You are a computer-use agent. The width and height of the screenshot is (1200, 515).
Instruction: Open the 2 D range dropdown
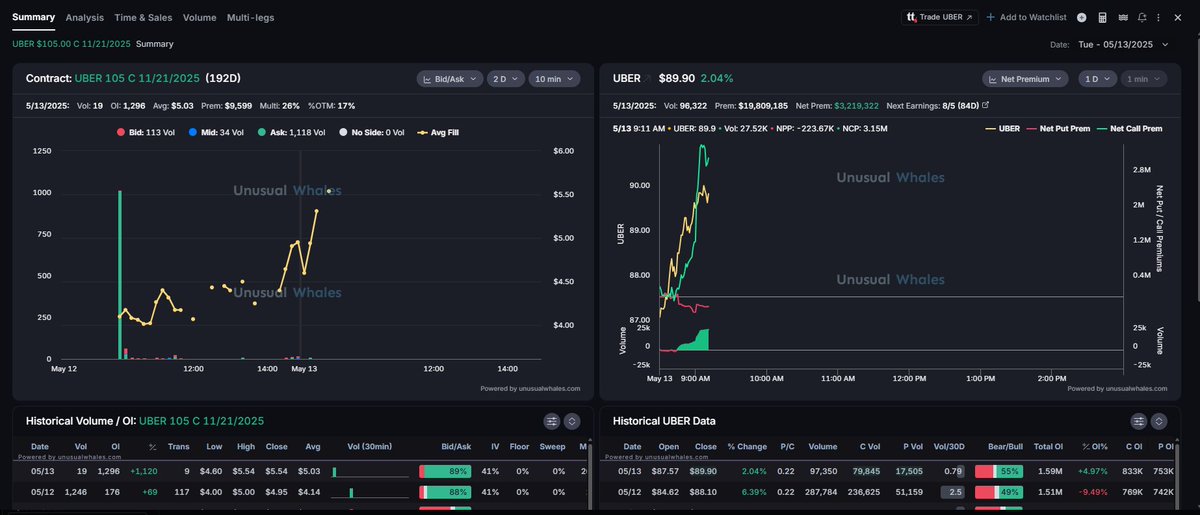coord(506,78)
